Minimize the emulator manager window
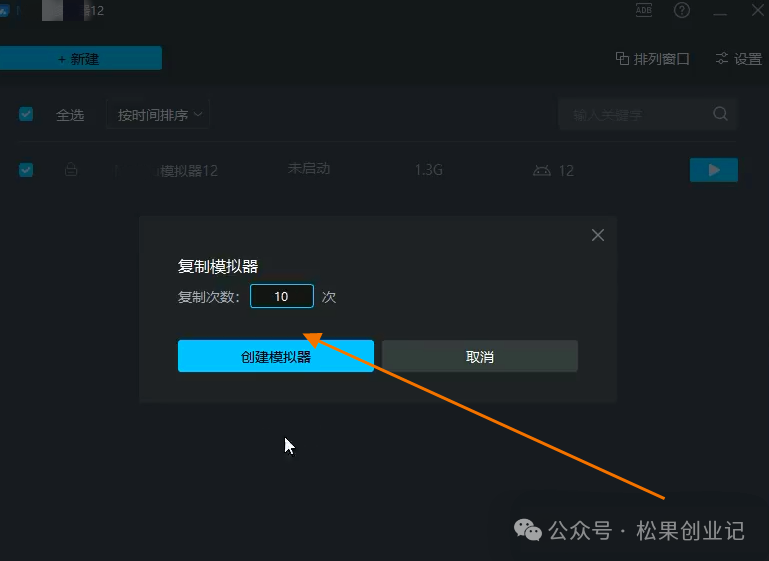Screen dimensions: 769x561 719,11
